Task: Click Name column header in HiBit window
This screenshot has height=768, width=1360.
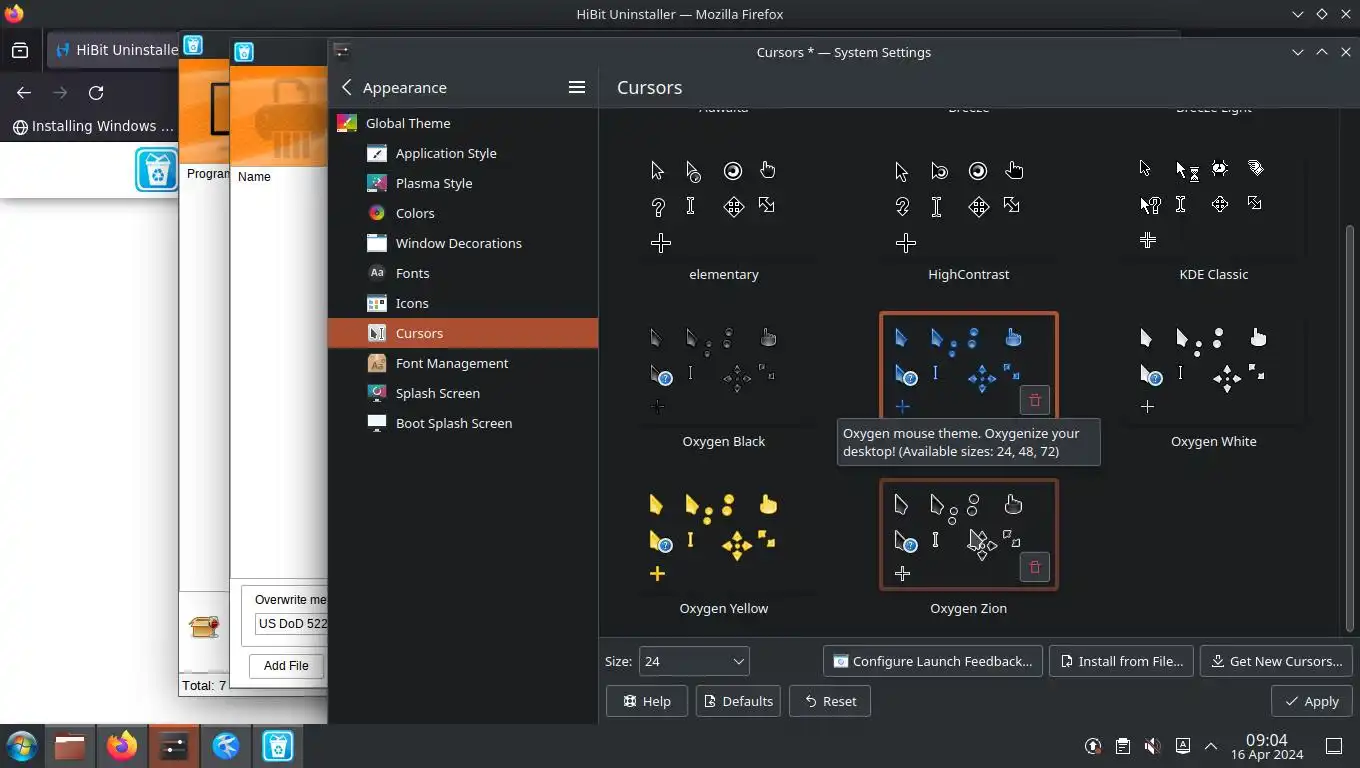Action: click(x=254, y=176)
